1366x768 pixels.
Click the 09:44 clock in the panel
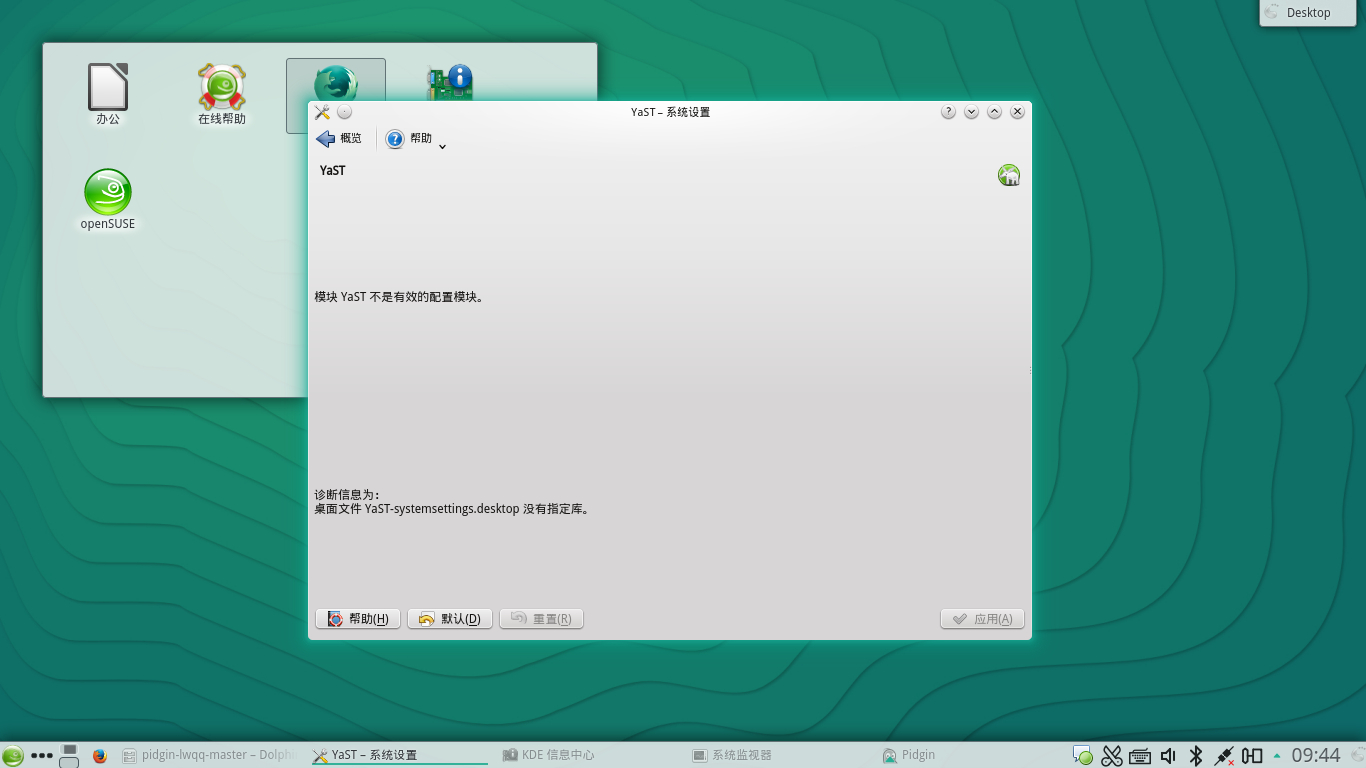[1316, 756]
